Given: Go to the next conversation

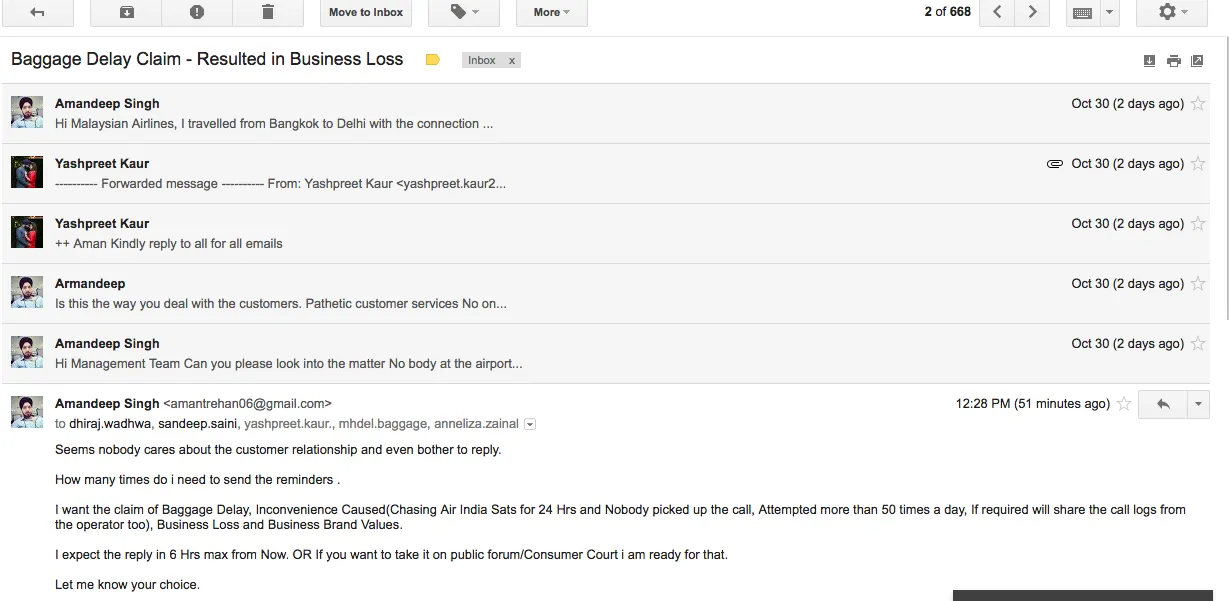Looking at the screenshot, I should tap(1032, 13).
